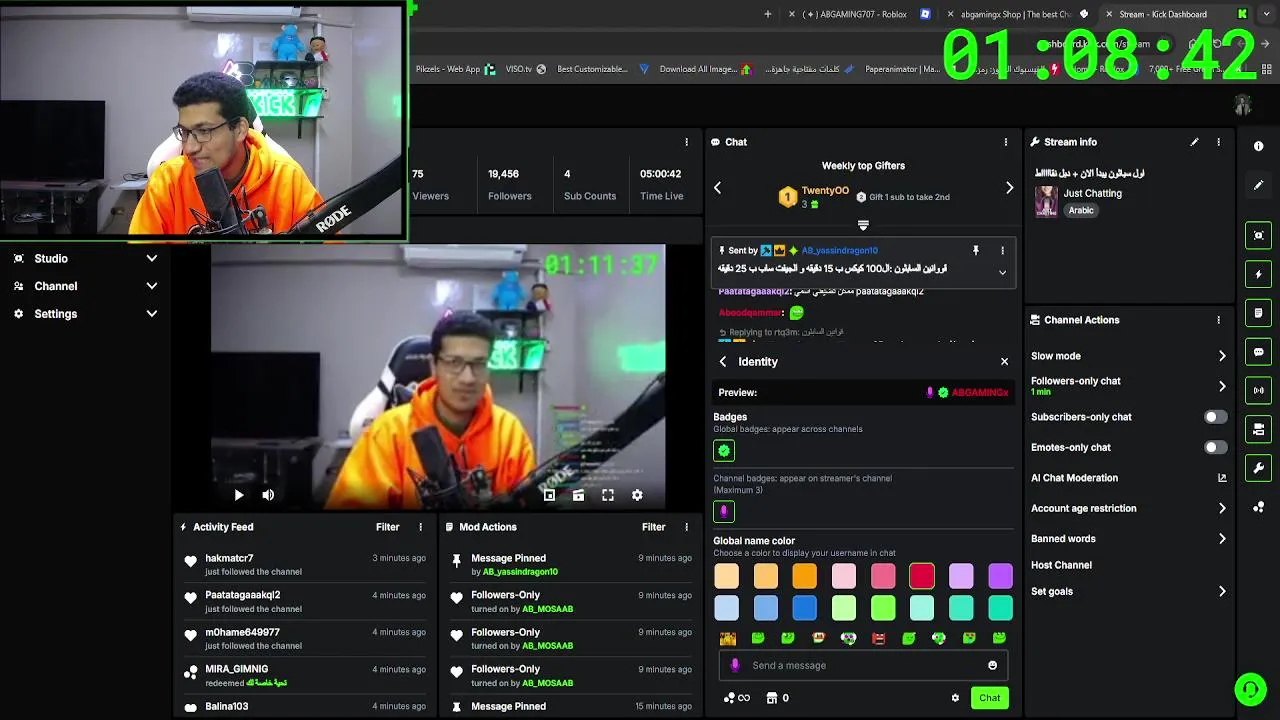Viewport: 1280px width, 720px height.
Task: Enter fullscreen on the stream preview
Action: pyautogui.click(x=608, y=495)
